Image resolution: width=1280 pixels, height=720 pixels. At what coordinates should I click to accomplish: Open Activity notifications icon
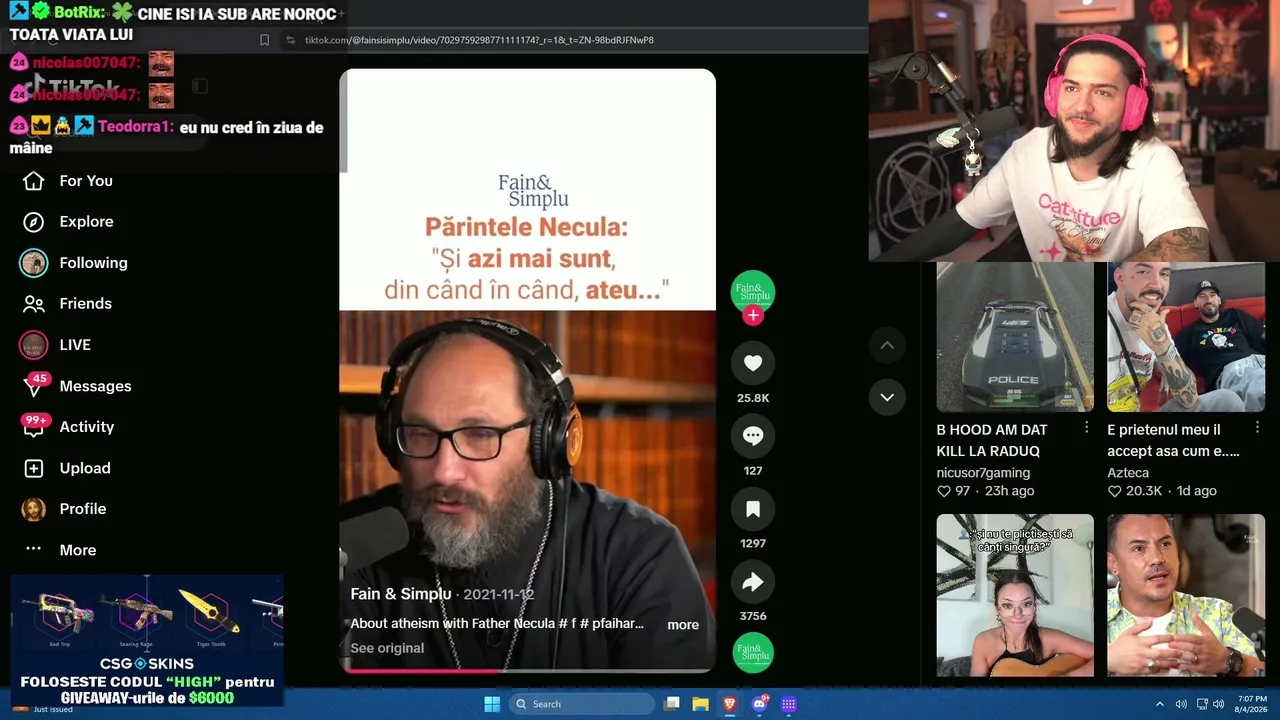click(34, 427)
